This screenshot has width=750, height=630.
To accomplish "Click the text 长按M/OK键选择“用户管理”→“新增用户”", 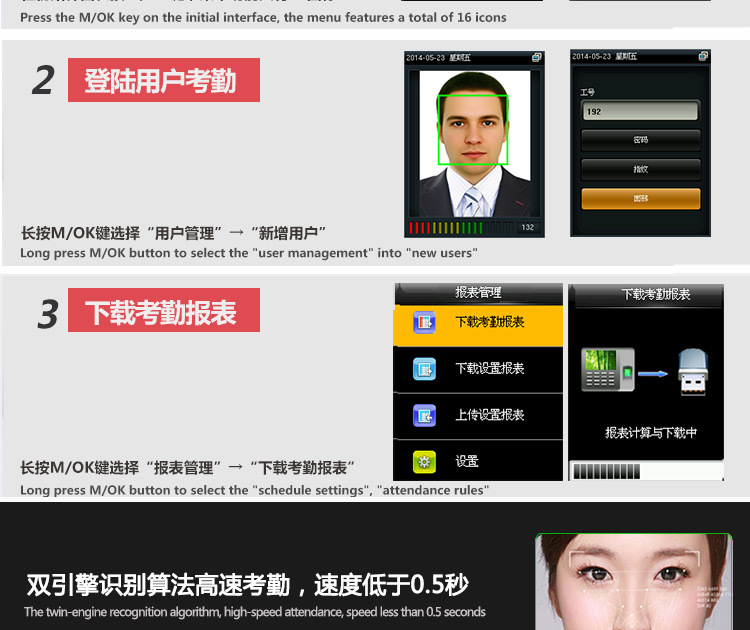I will (173, 233).
